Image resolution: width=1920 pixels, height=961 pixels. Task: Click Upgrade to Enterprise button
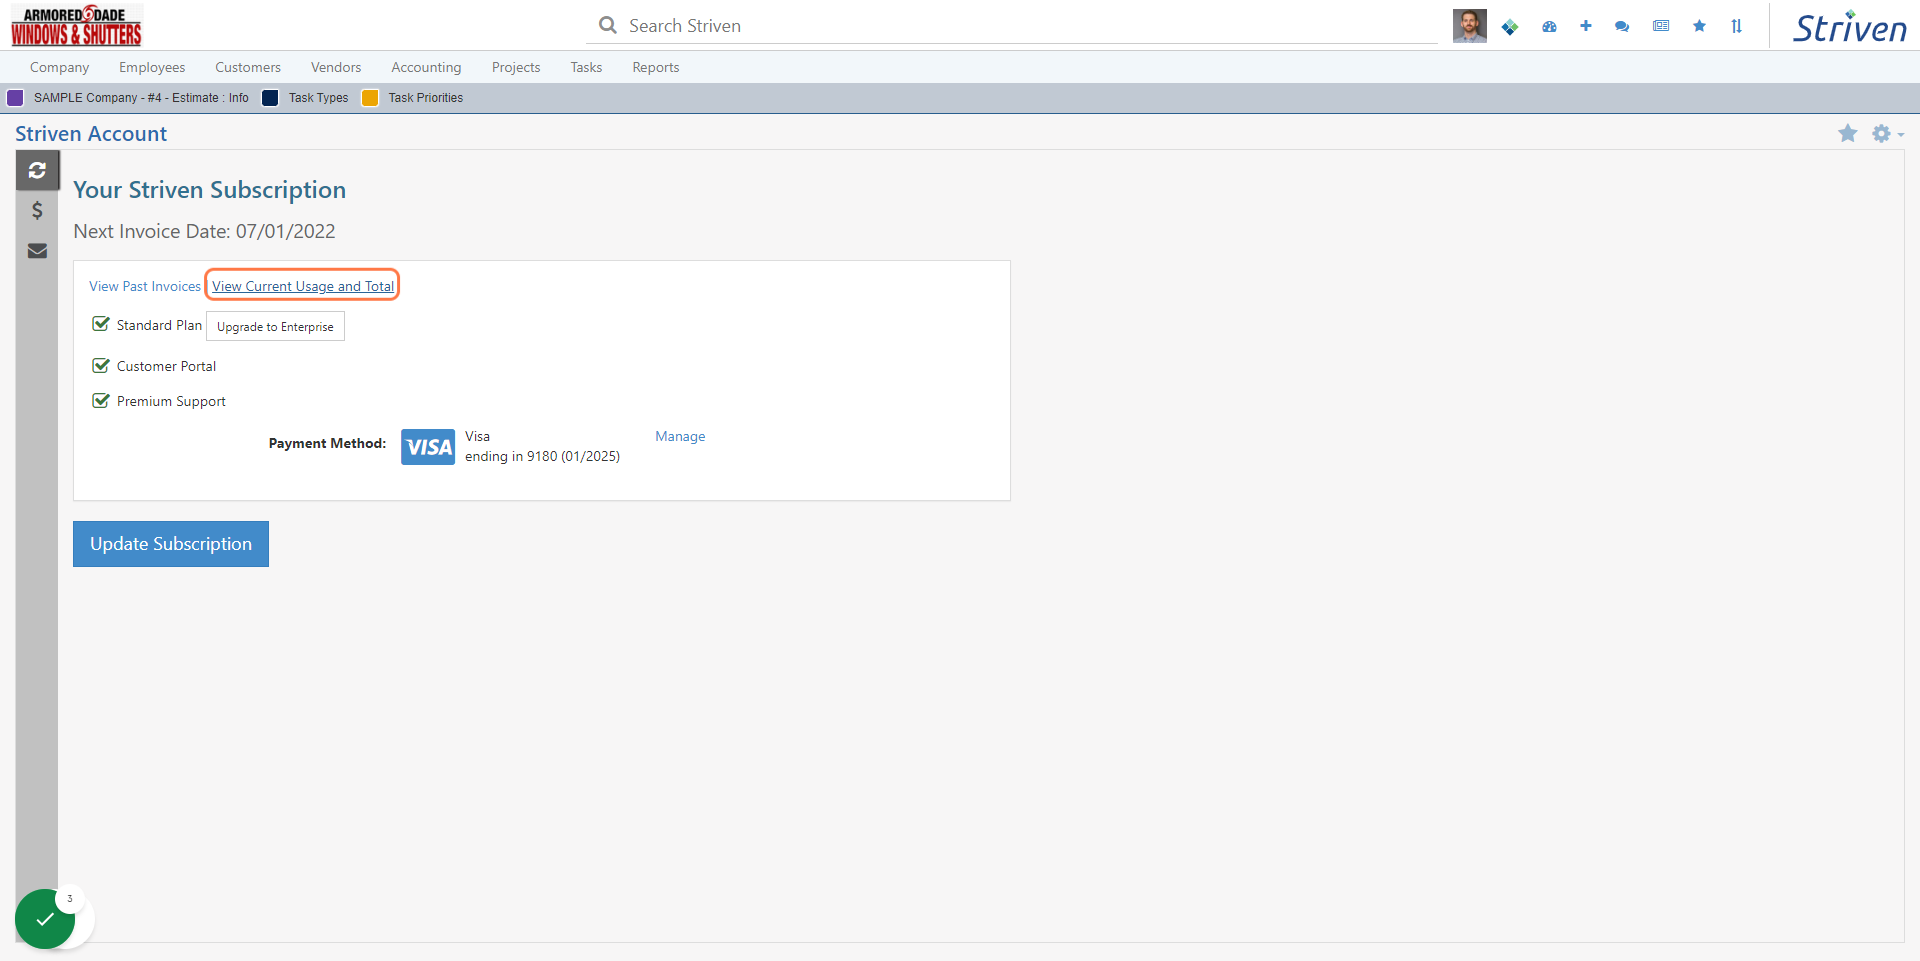[275, 327]
